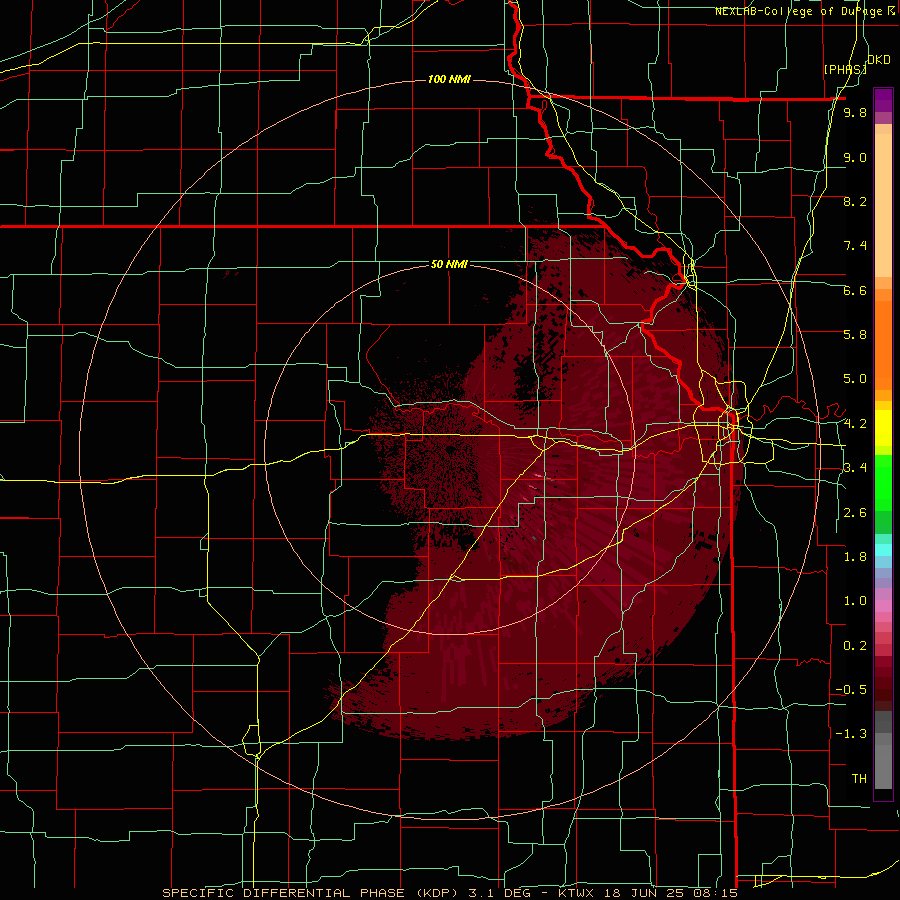Click the 5.8 scale value
Image resolution: width=900 pixels, height=900 pixels.
(x=855, y=334)
